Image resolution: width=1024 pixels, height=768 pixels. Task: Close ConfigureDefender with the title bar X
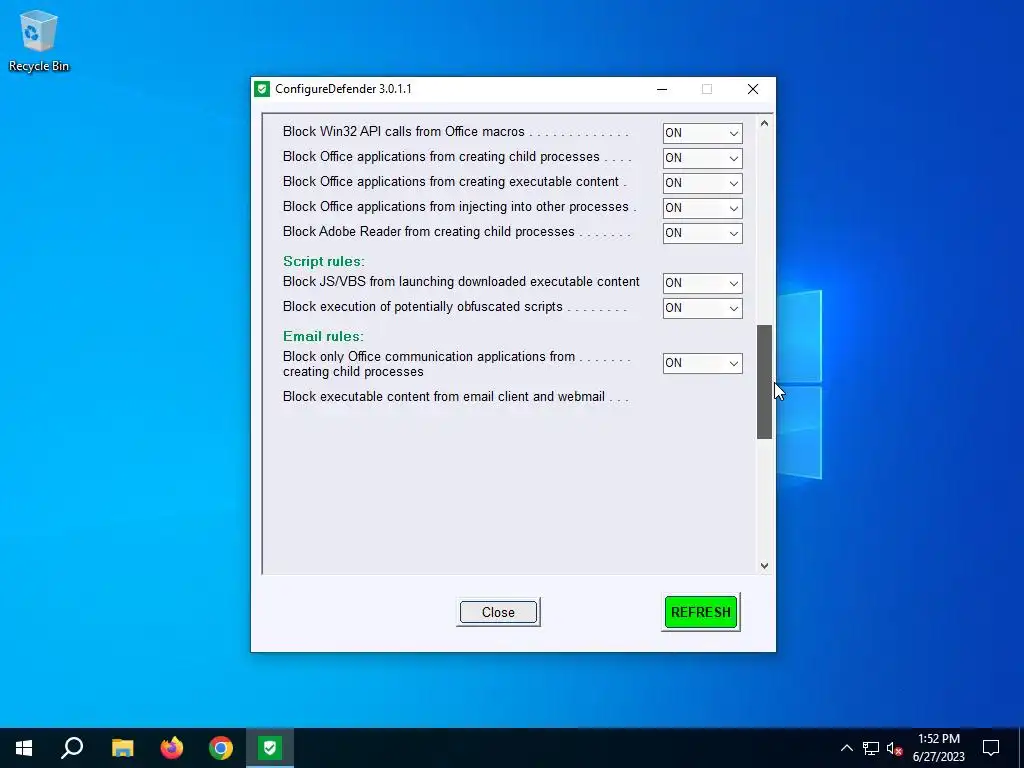753,89
